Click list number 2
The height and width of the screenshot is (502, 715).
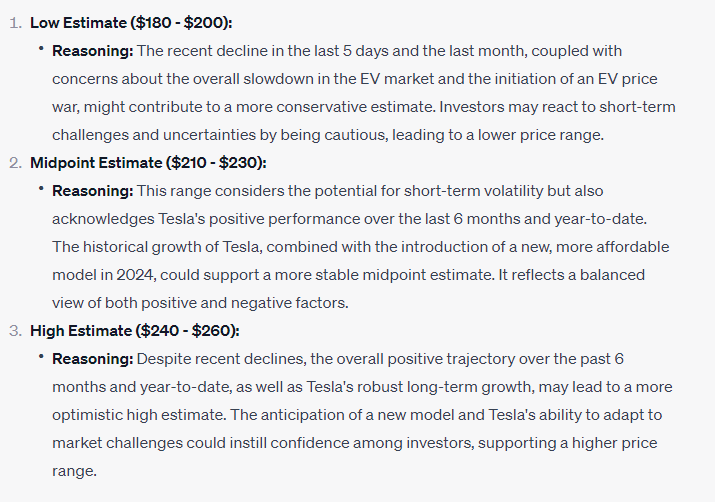(x=14, y=162)
